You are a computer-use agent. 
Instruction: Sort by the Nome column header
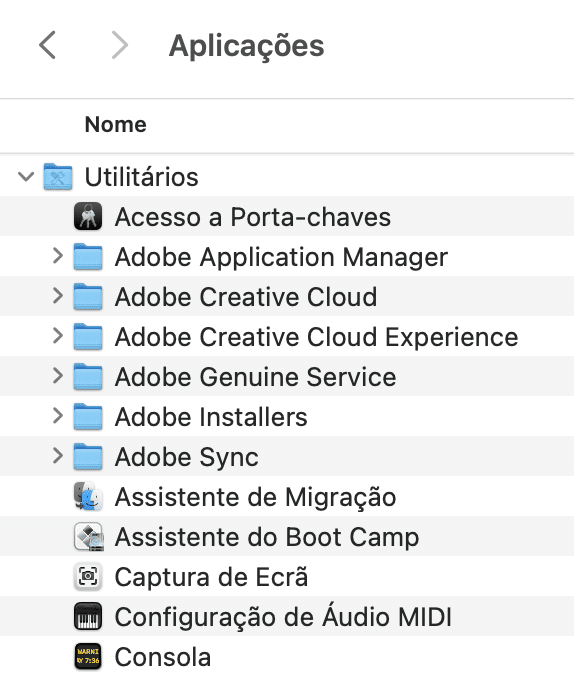[x=116, y=125]
